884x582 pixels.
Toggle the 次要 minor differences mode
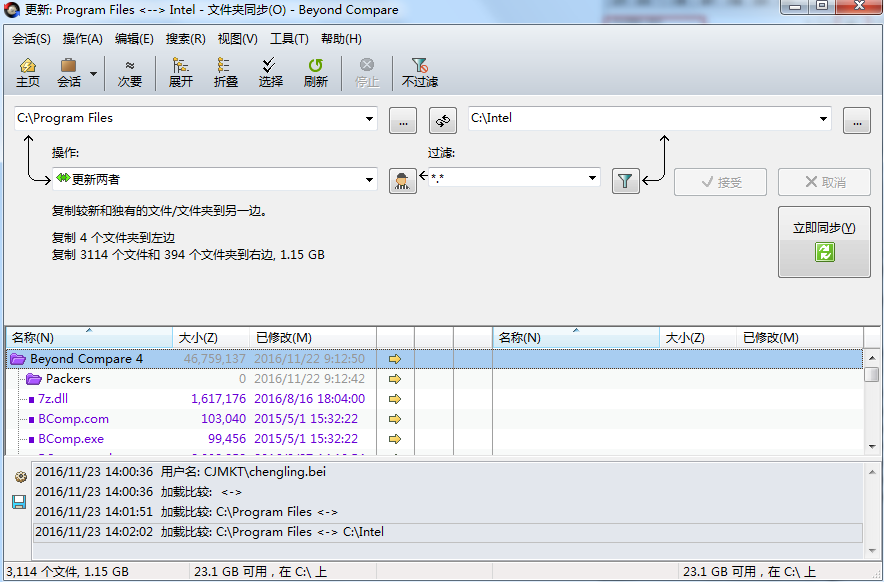point(130,70)
